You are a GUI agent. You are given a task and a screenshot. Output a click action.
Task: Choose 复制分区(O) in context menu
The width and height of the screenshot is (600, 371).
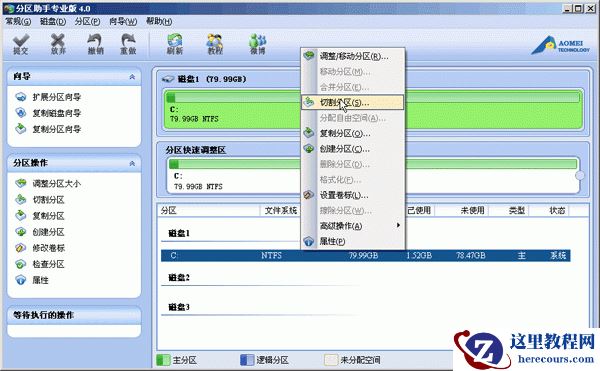(353, 133)
